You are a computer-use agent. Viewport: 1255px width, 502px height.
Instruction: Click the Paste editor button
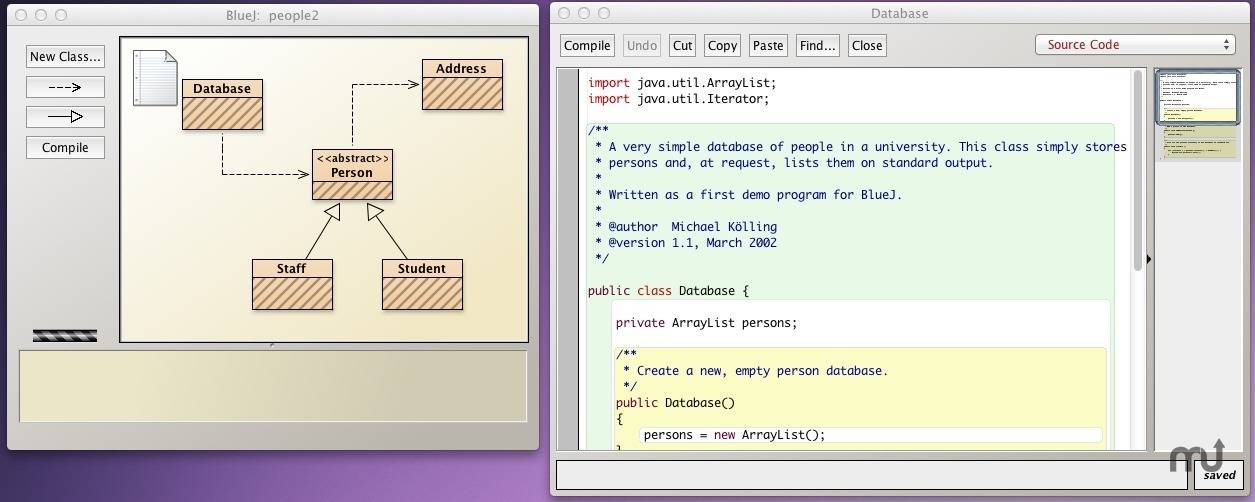[768, 45]
